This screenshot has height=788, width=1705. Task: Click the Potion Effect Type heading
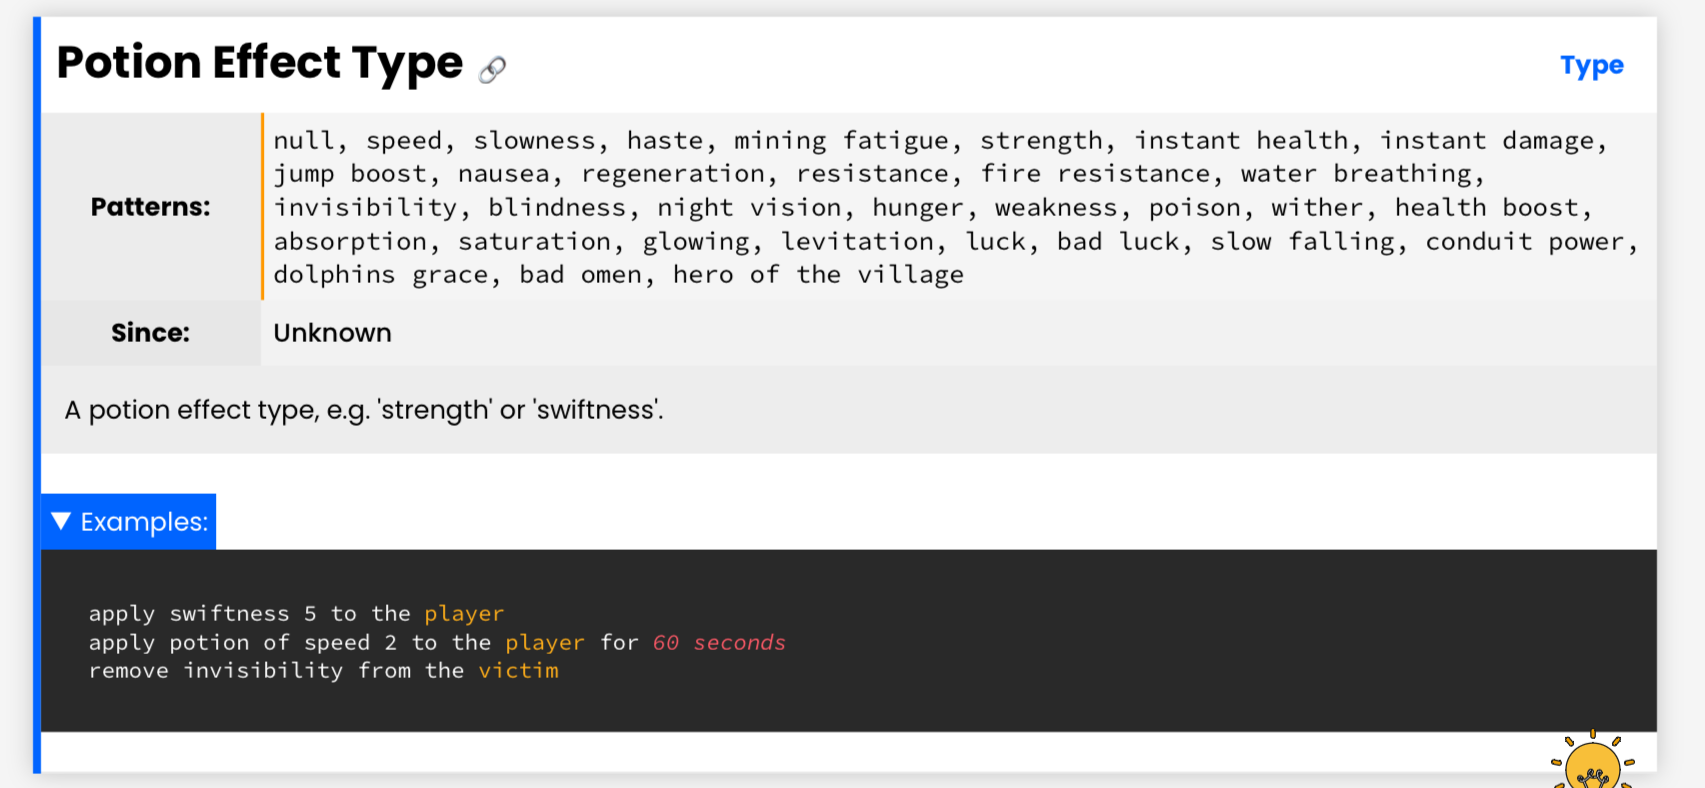(x=260, y=63)
